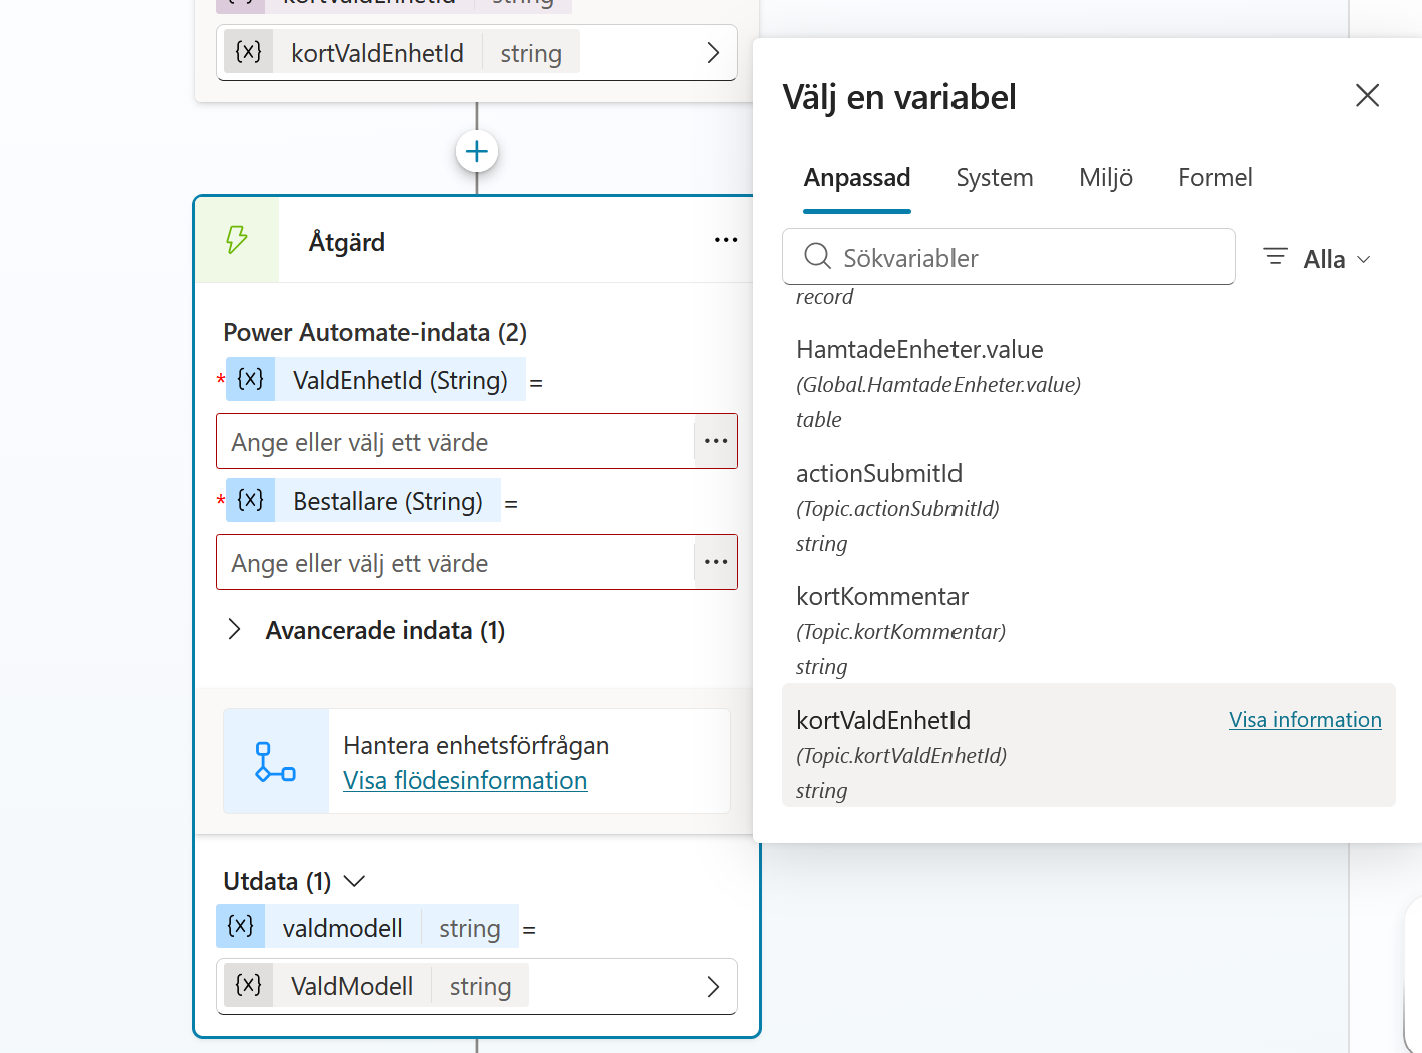Click the Åtgärd node title
The image size is (1422, 1053).
pyautogui.click(x=347, y=241)
